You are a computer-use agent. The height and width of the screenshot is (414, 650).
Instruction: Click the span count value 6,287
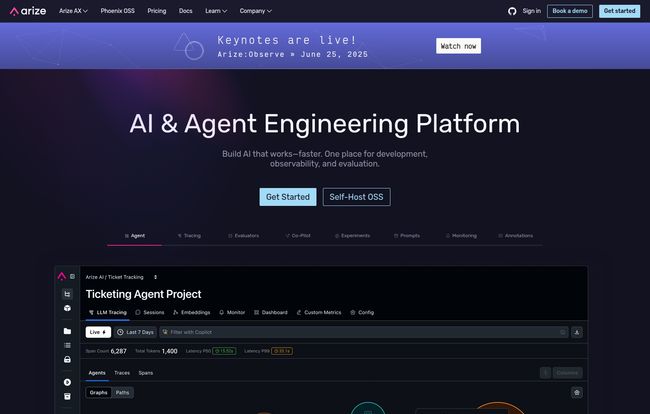tap(119, 351)
